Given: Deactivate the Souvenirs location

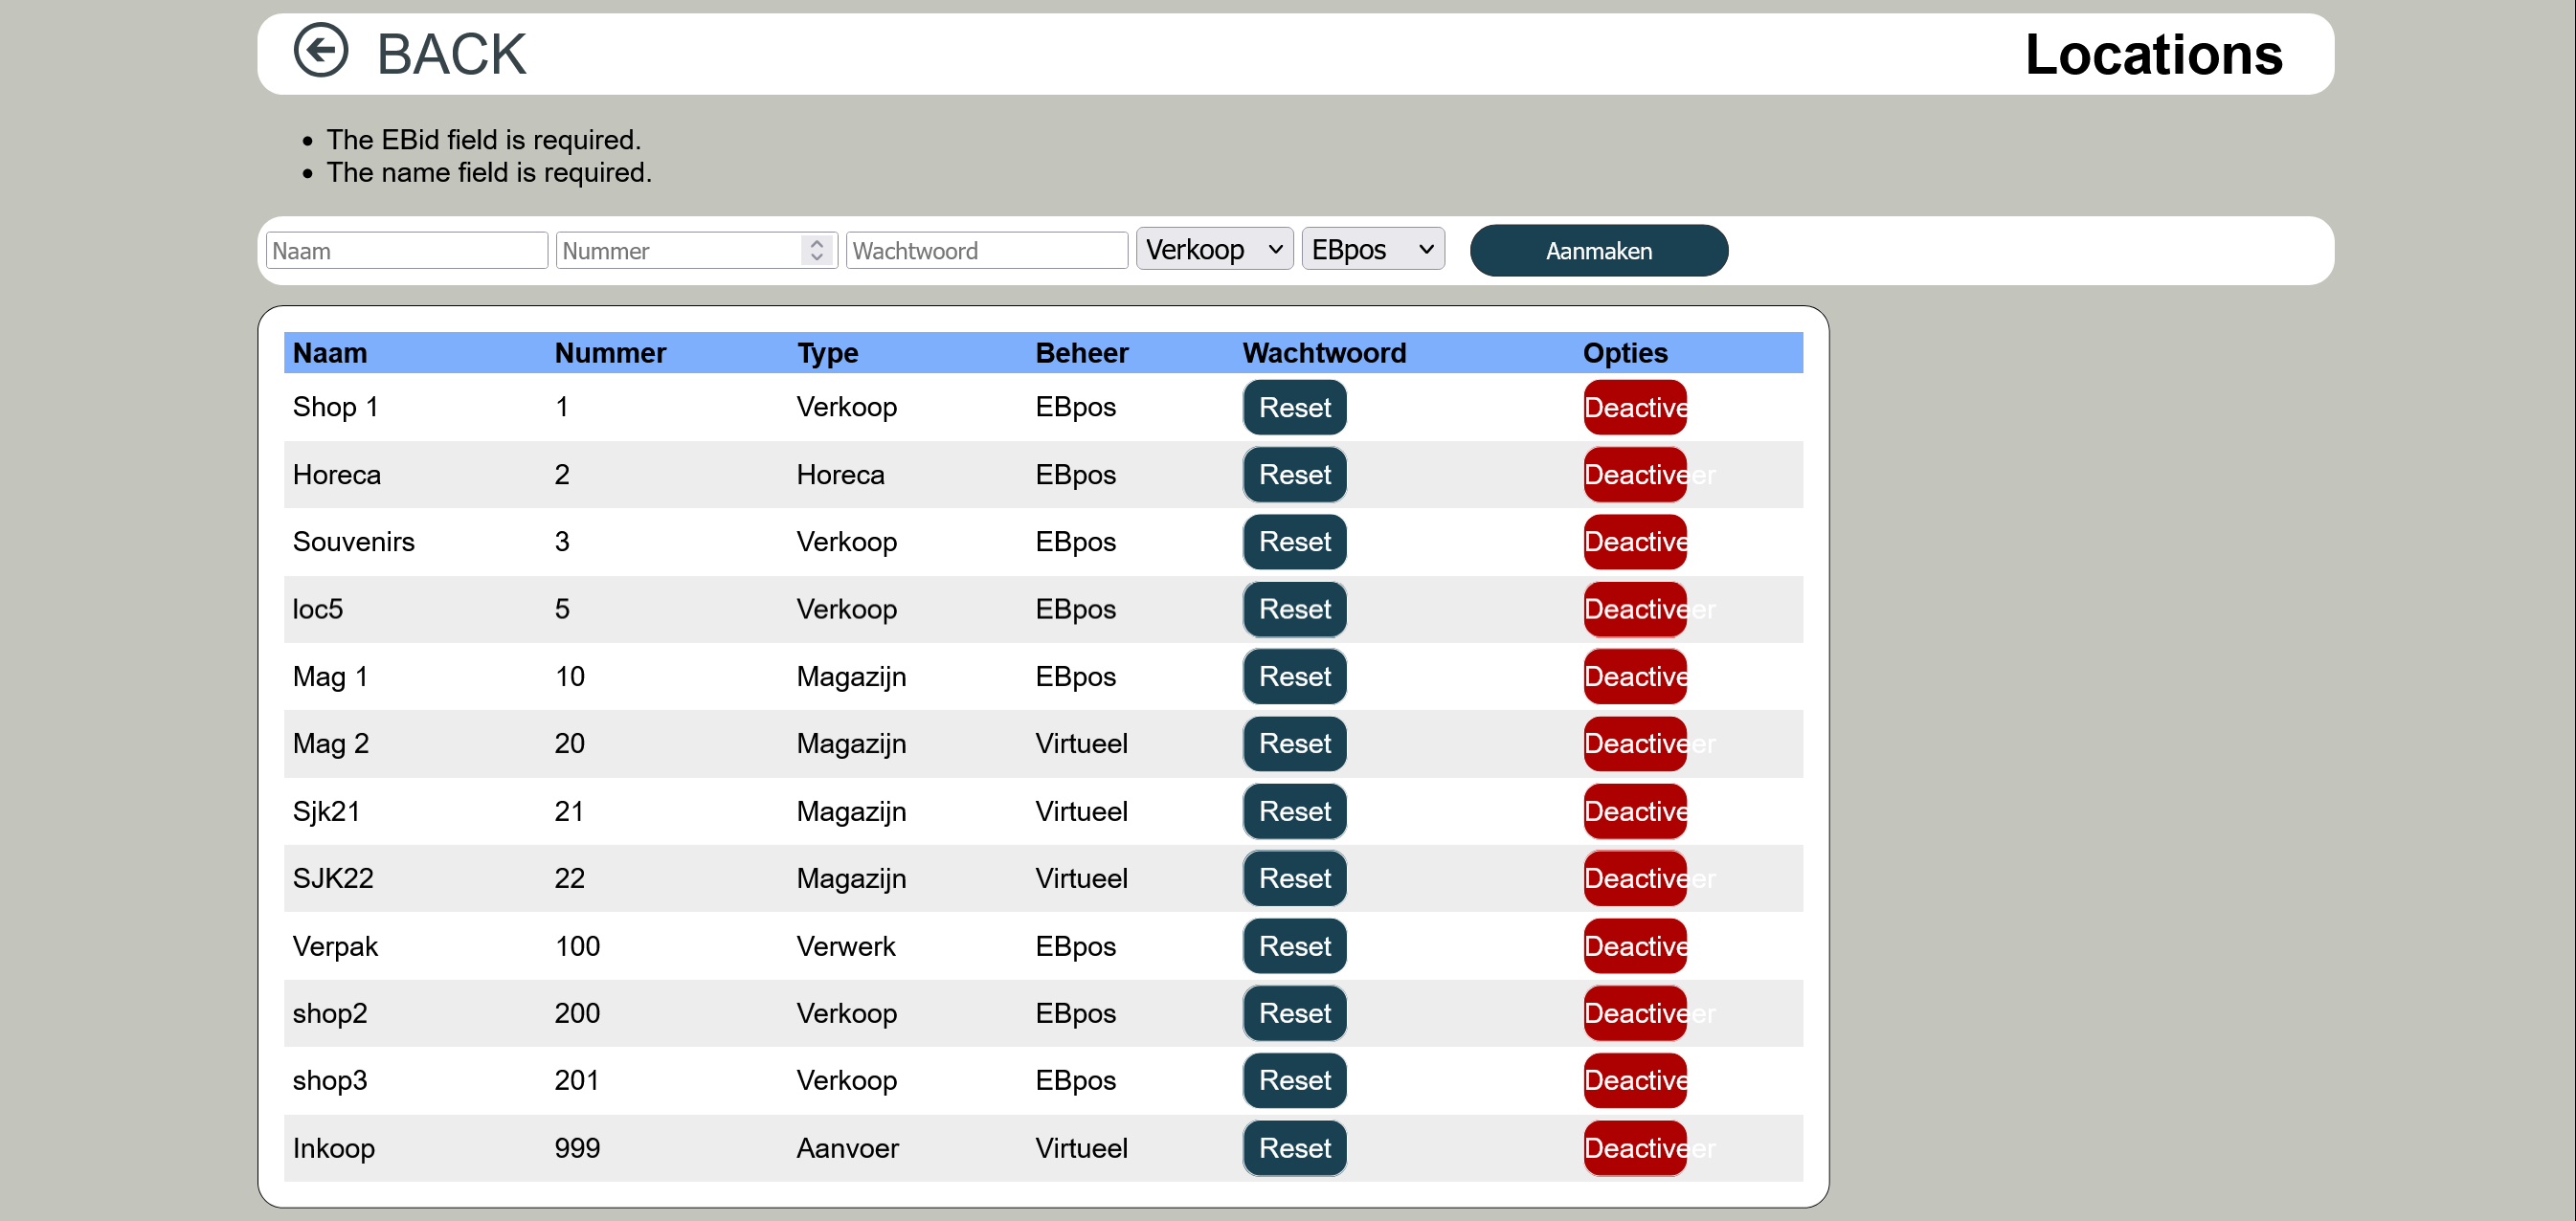Looking at the screenshot, I should (1634, 542).
